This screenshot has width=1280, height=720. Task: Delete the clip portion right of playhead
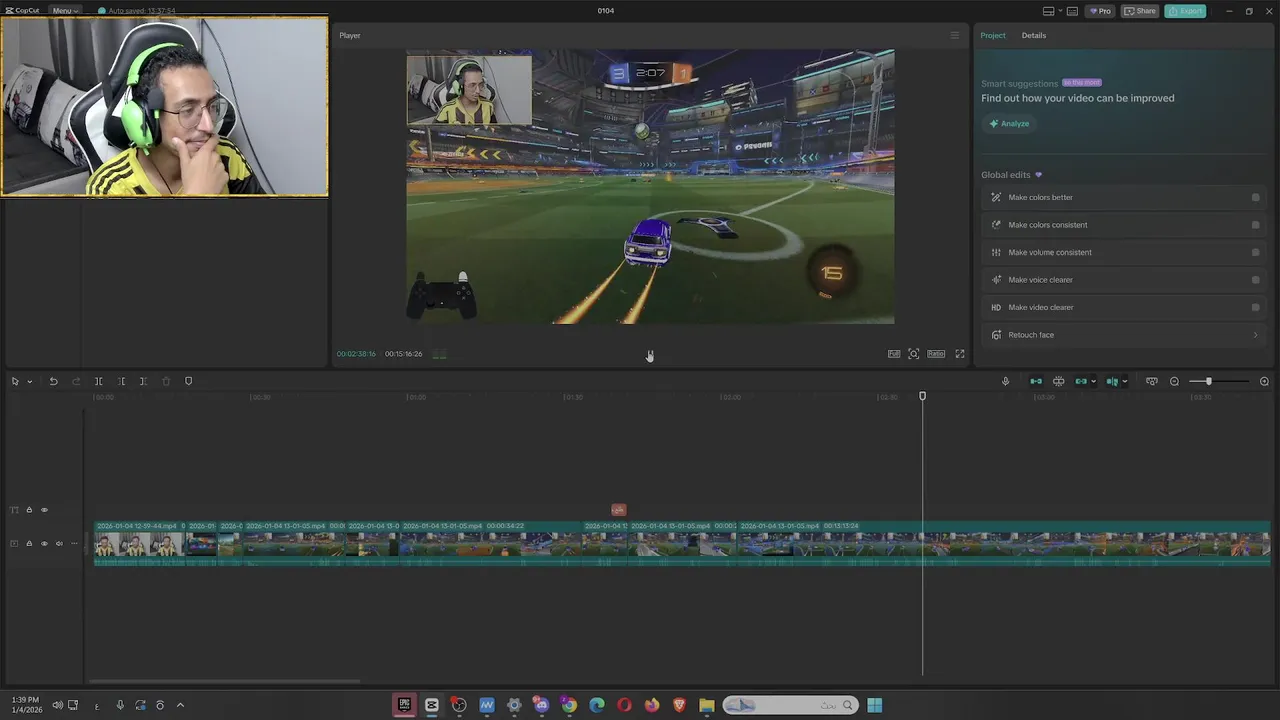pyautogui.click(x=143, y=381)
